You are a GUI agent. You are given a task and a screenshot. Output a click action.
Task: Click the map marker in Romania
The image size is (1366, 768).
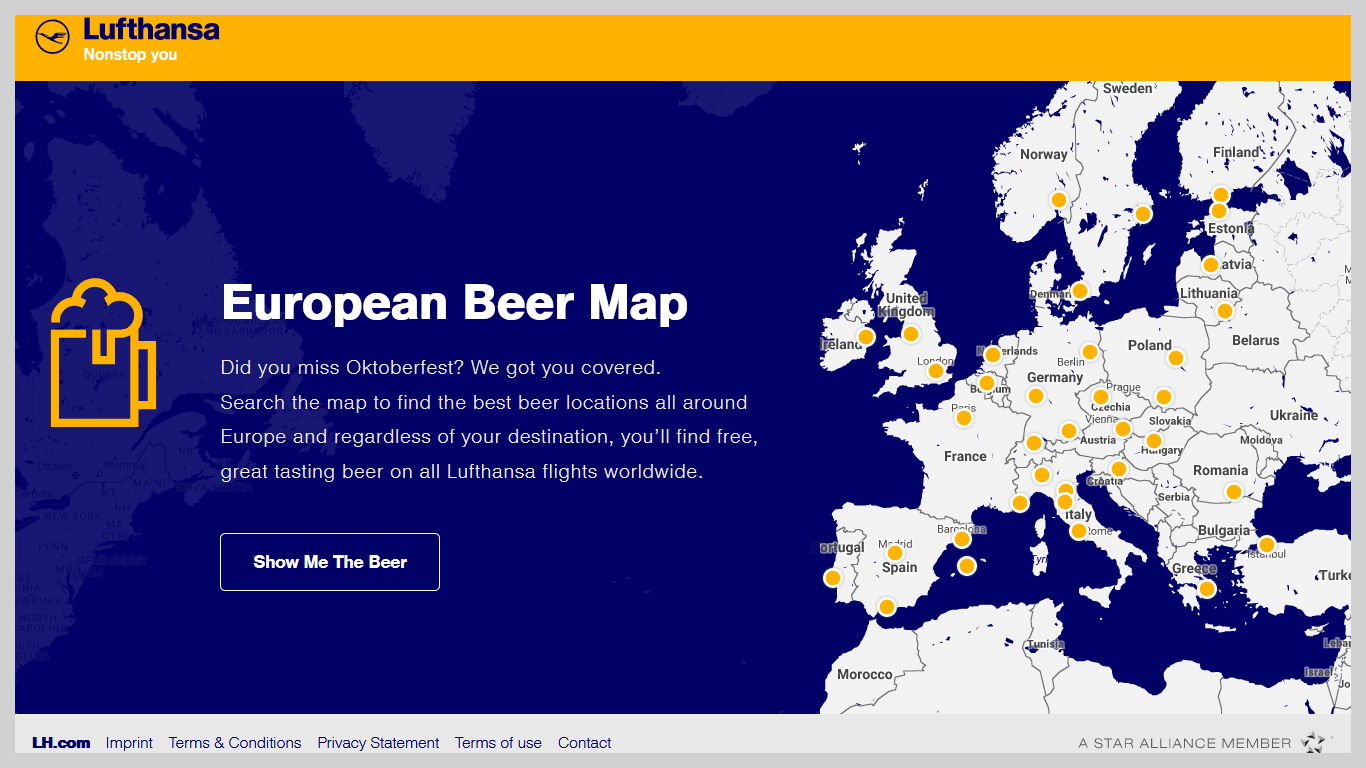1233,492
